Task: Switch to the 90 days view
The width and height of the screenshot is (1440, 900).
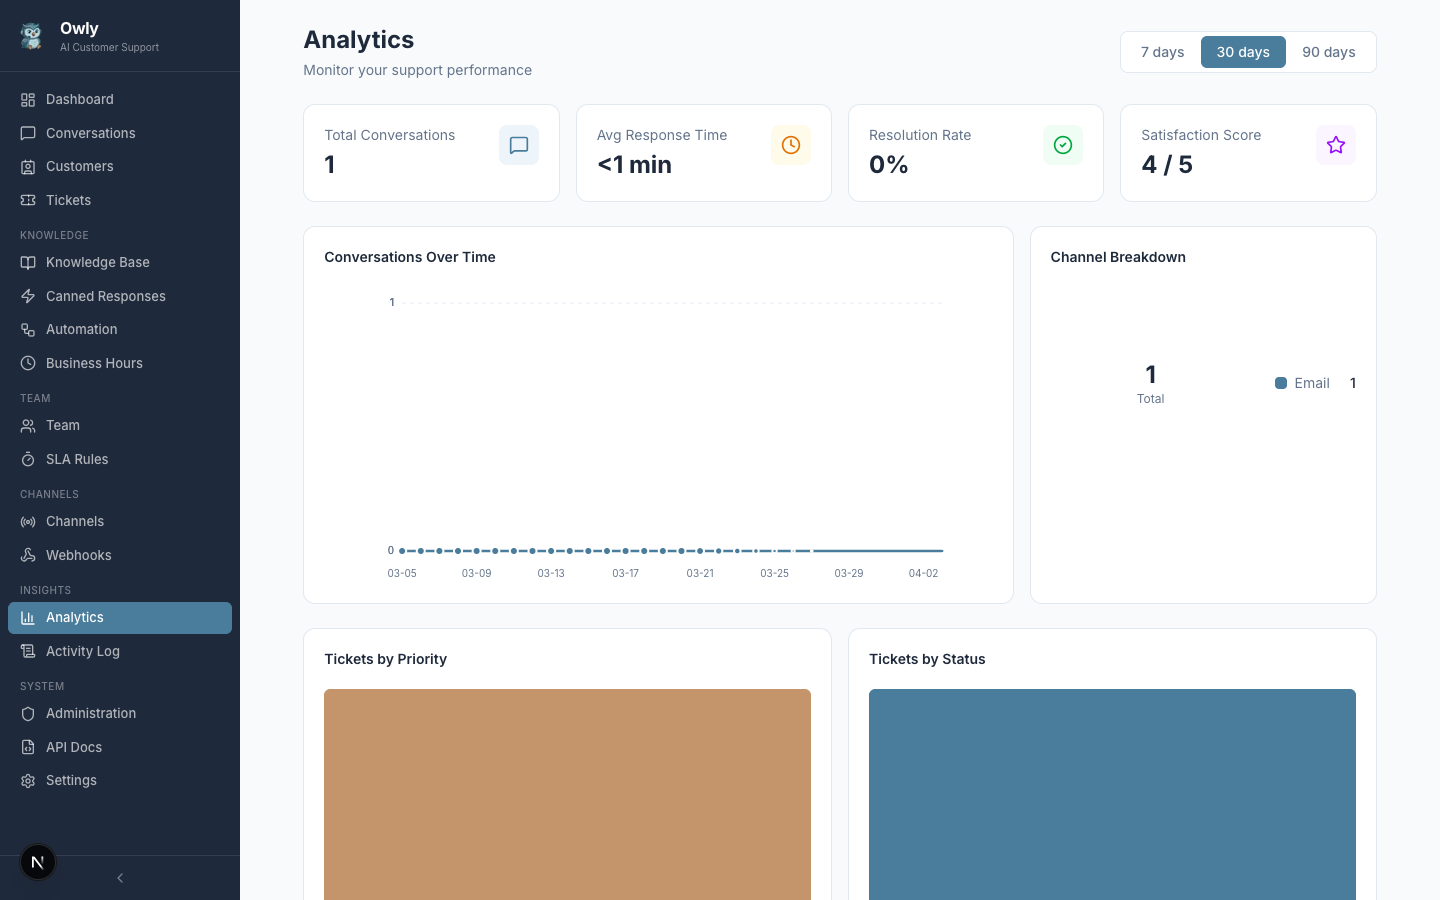Action: (x=1329, y=51)
